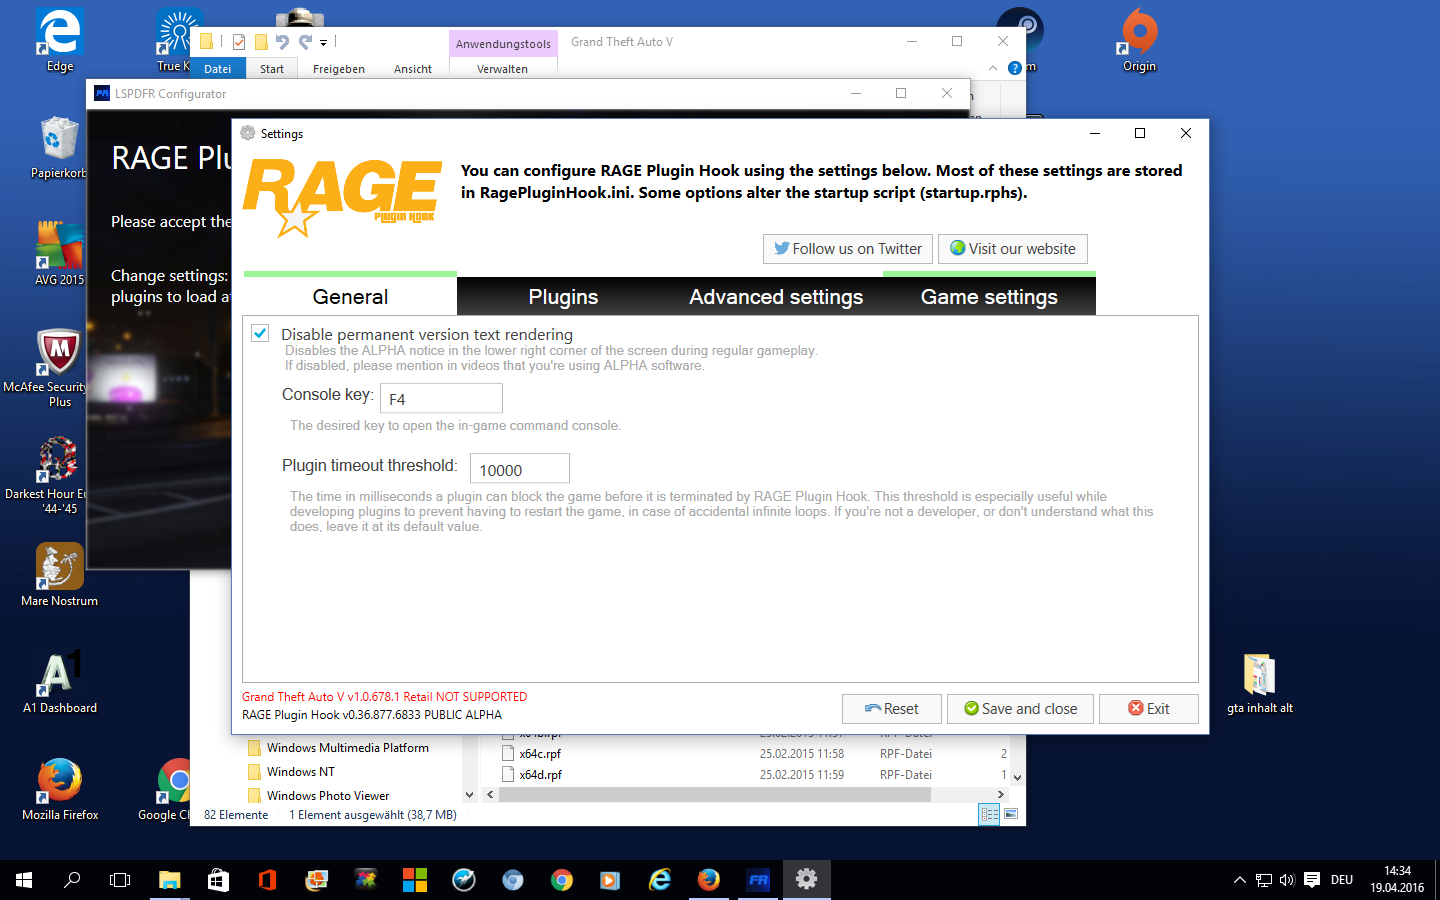Open the AVG 2015 desktop icon
Screen dimensions: 1440x900
tap(60, 254)
